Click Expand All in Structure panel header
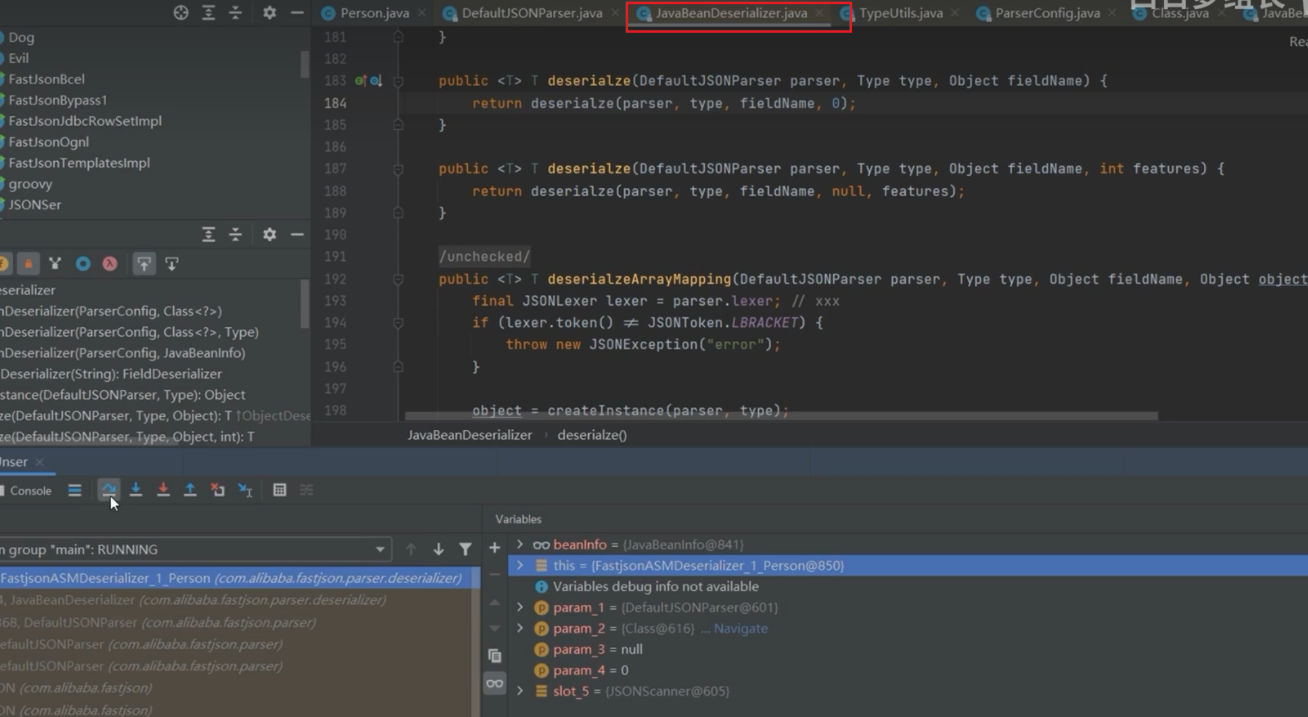 (209, 234)
